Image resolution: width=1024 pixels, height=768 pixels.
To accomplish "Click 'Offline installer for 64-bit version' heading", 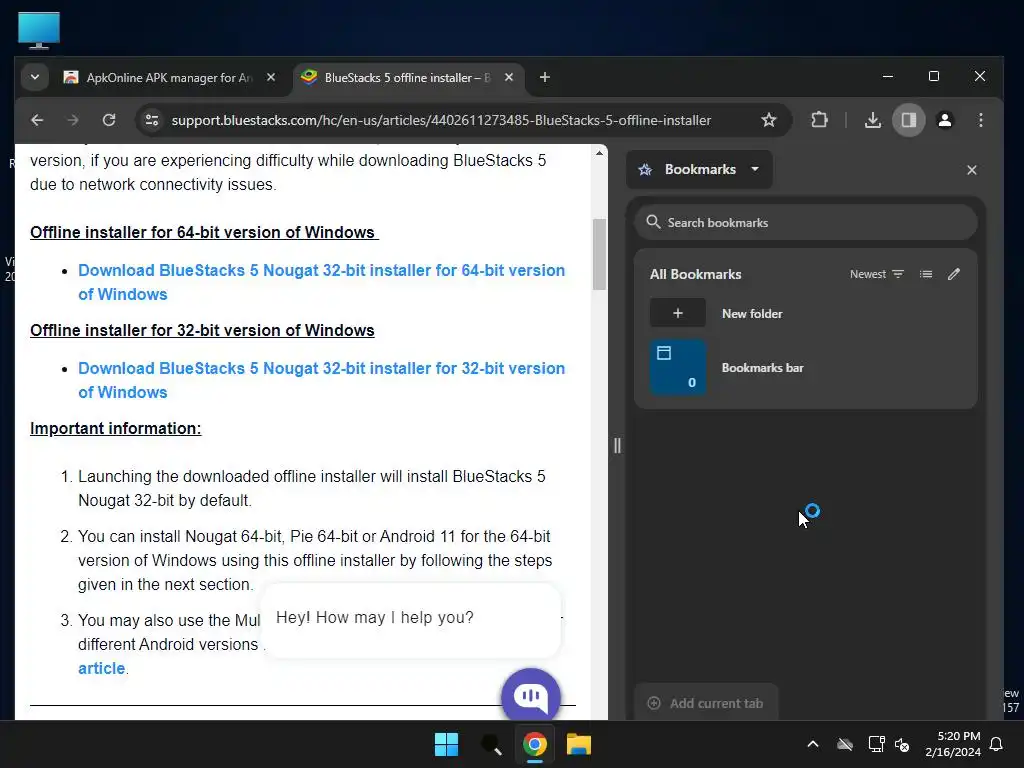I will point(204,232).
